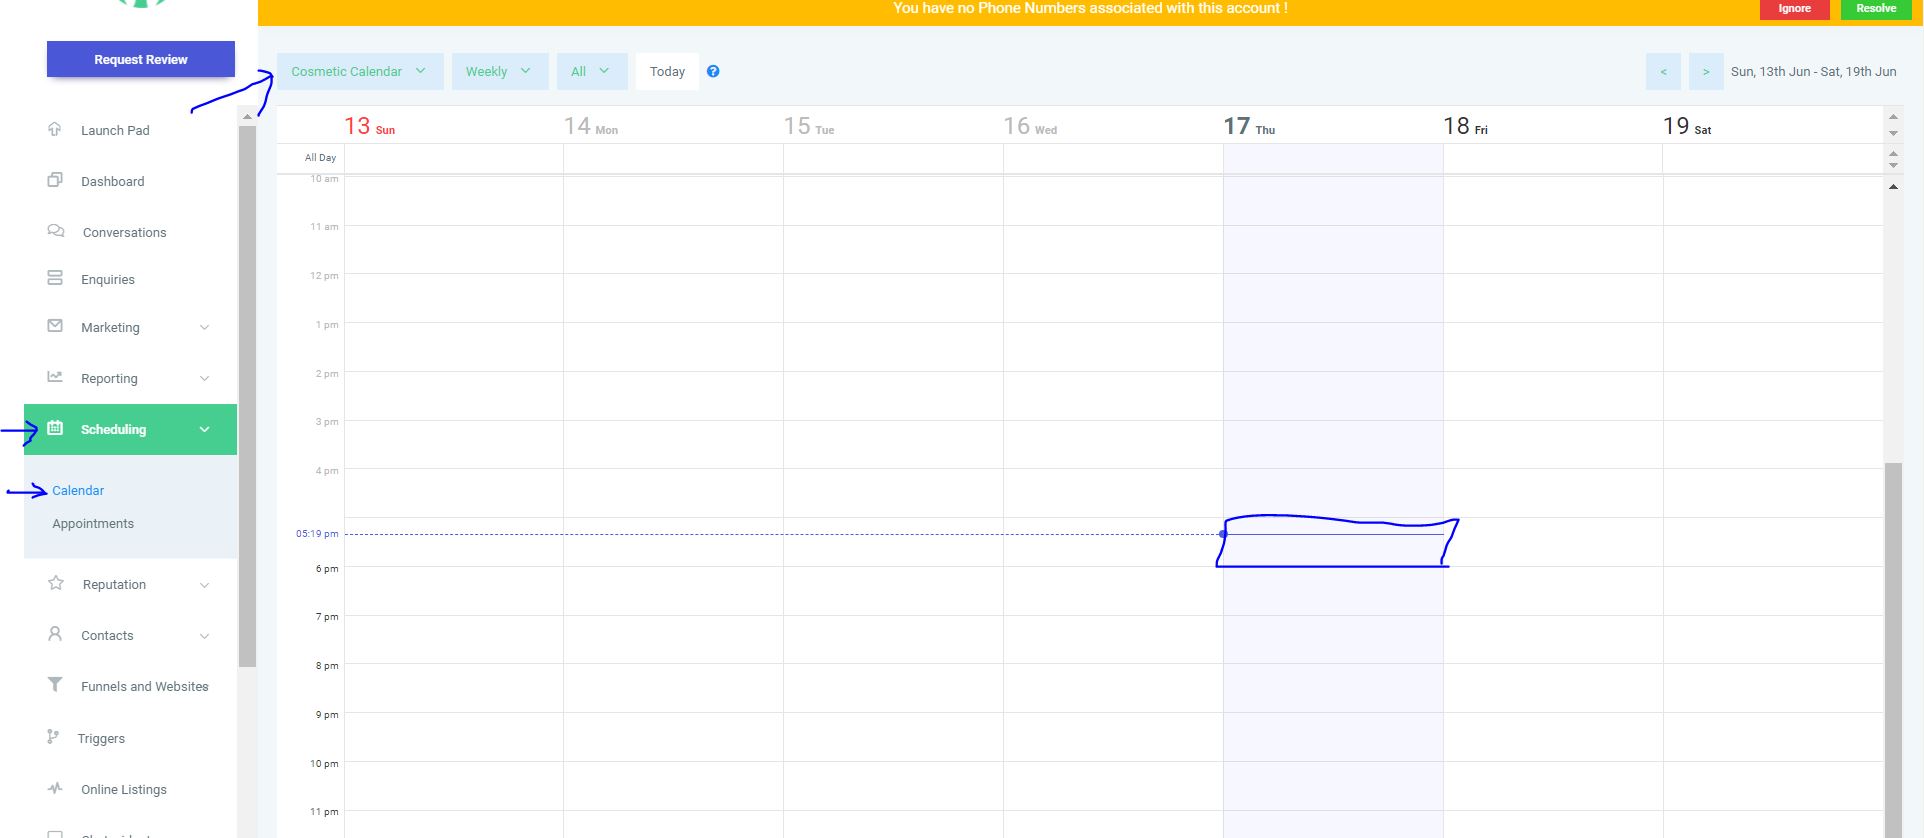Click the Funnels and Websites funnel icon

click(55, 685)
